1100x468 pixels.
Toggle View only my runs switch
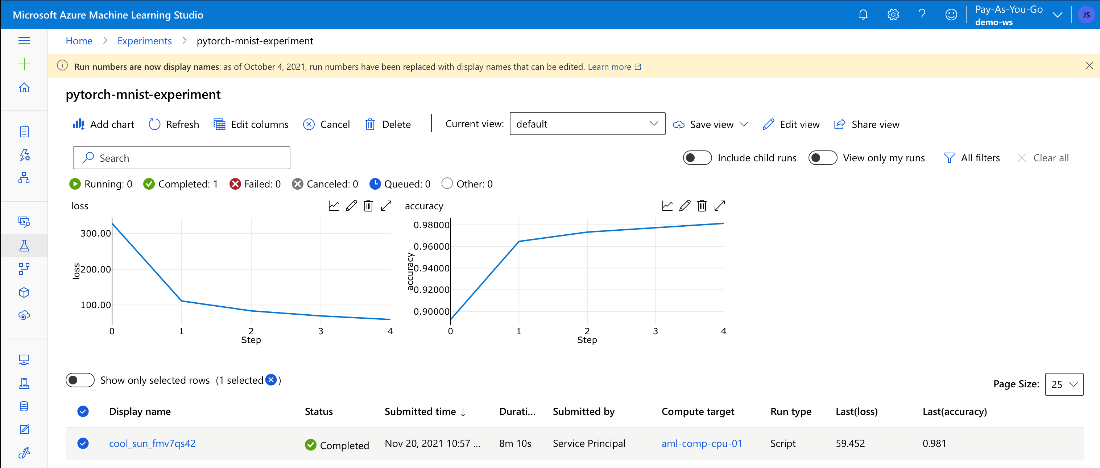point(823,158)
